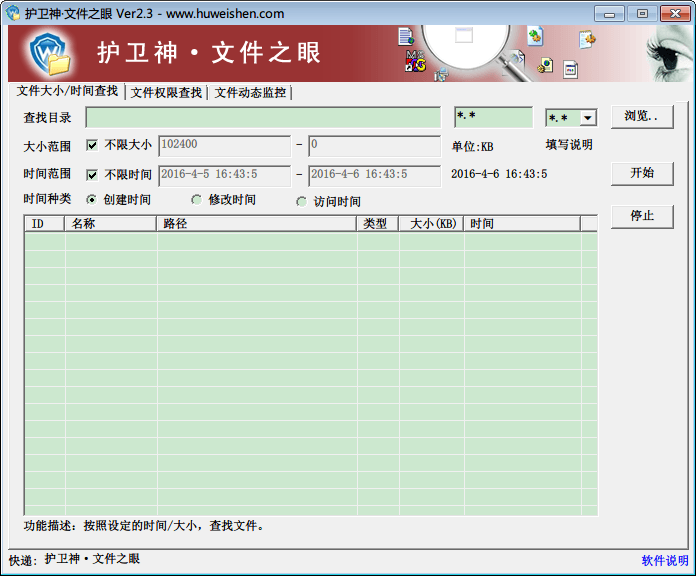Click the eye image in banner corner
Screen dimensions: 696x576
point(669,53)
